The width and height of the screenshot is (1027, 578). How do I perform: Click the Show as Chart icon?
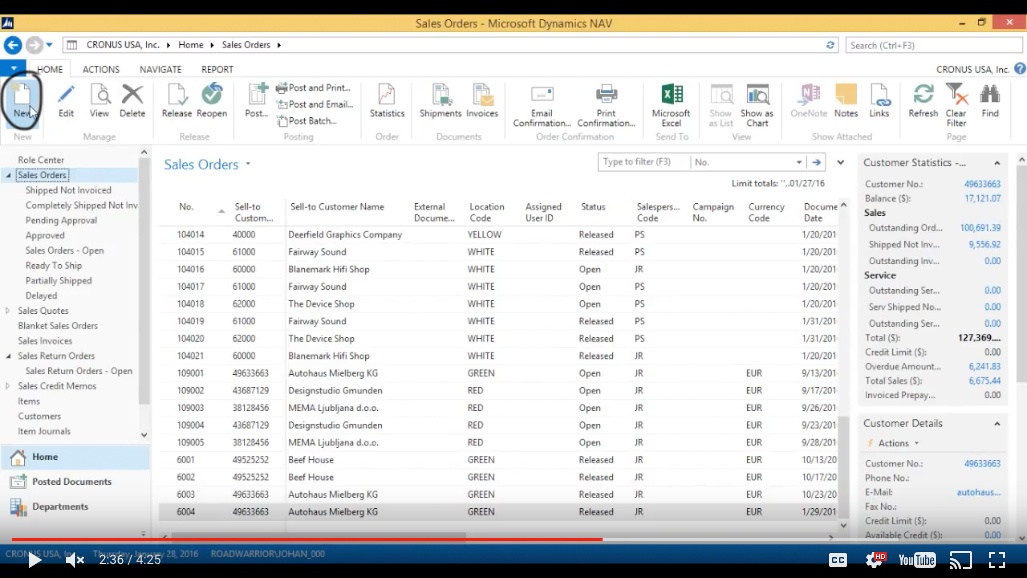(757, 105)
